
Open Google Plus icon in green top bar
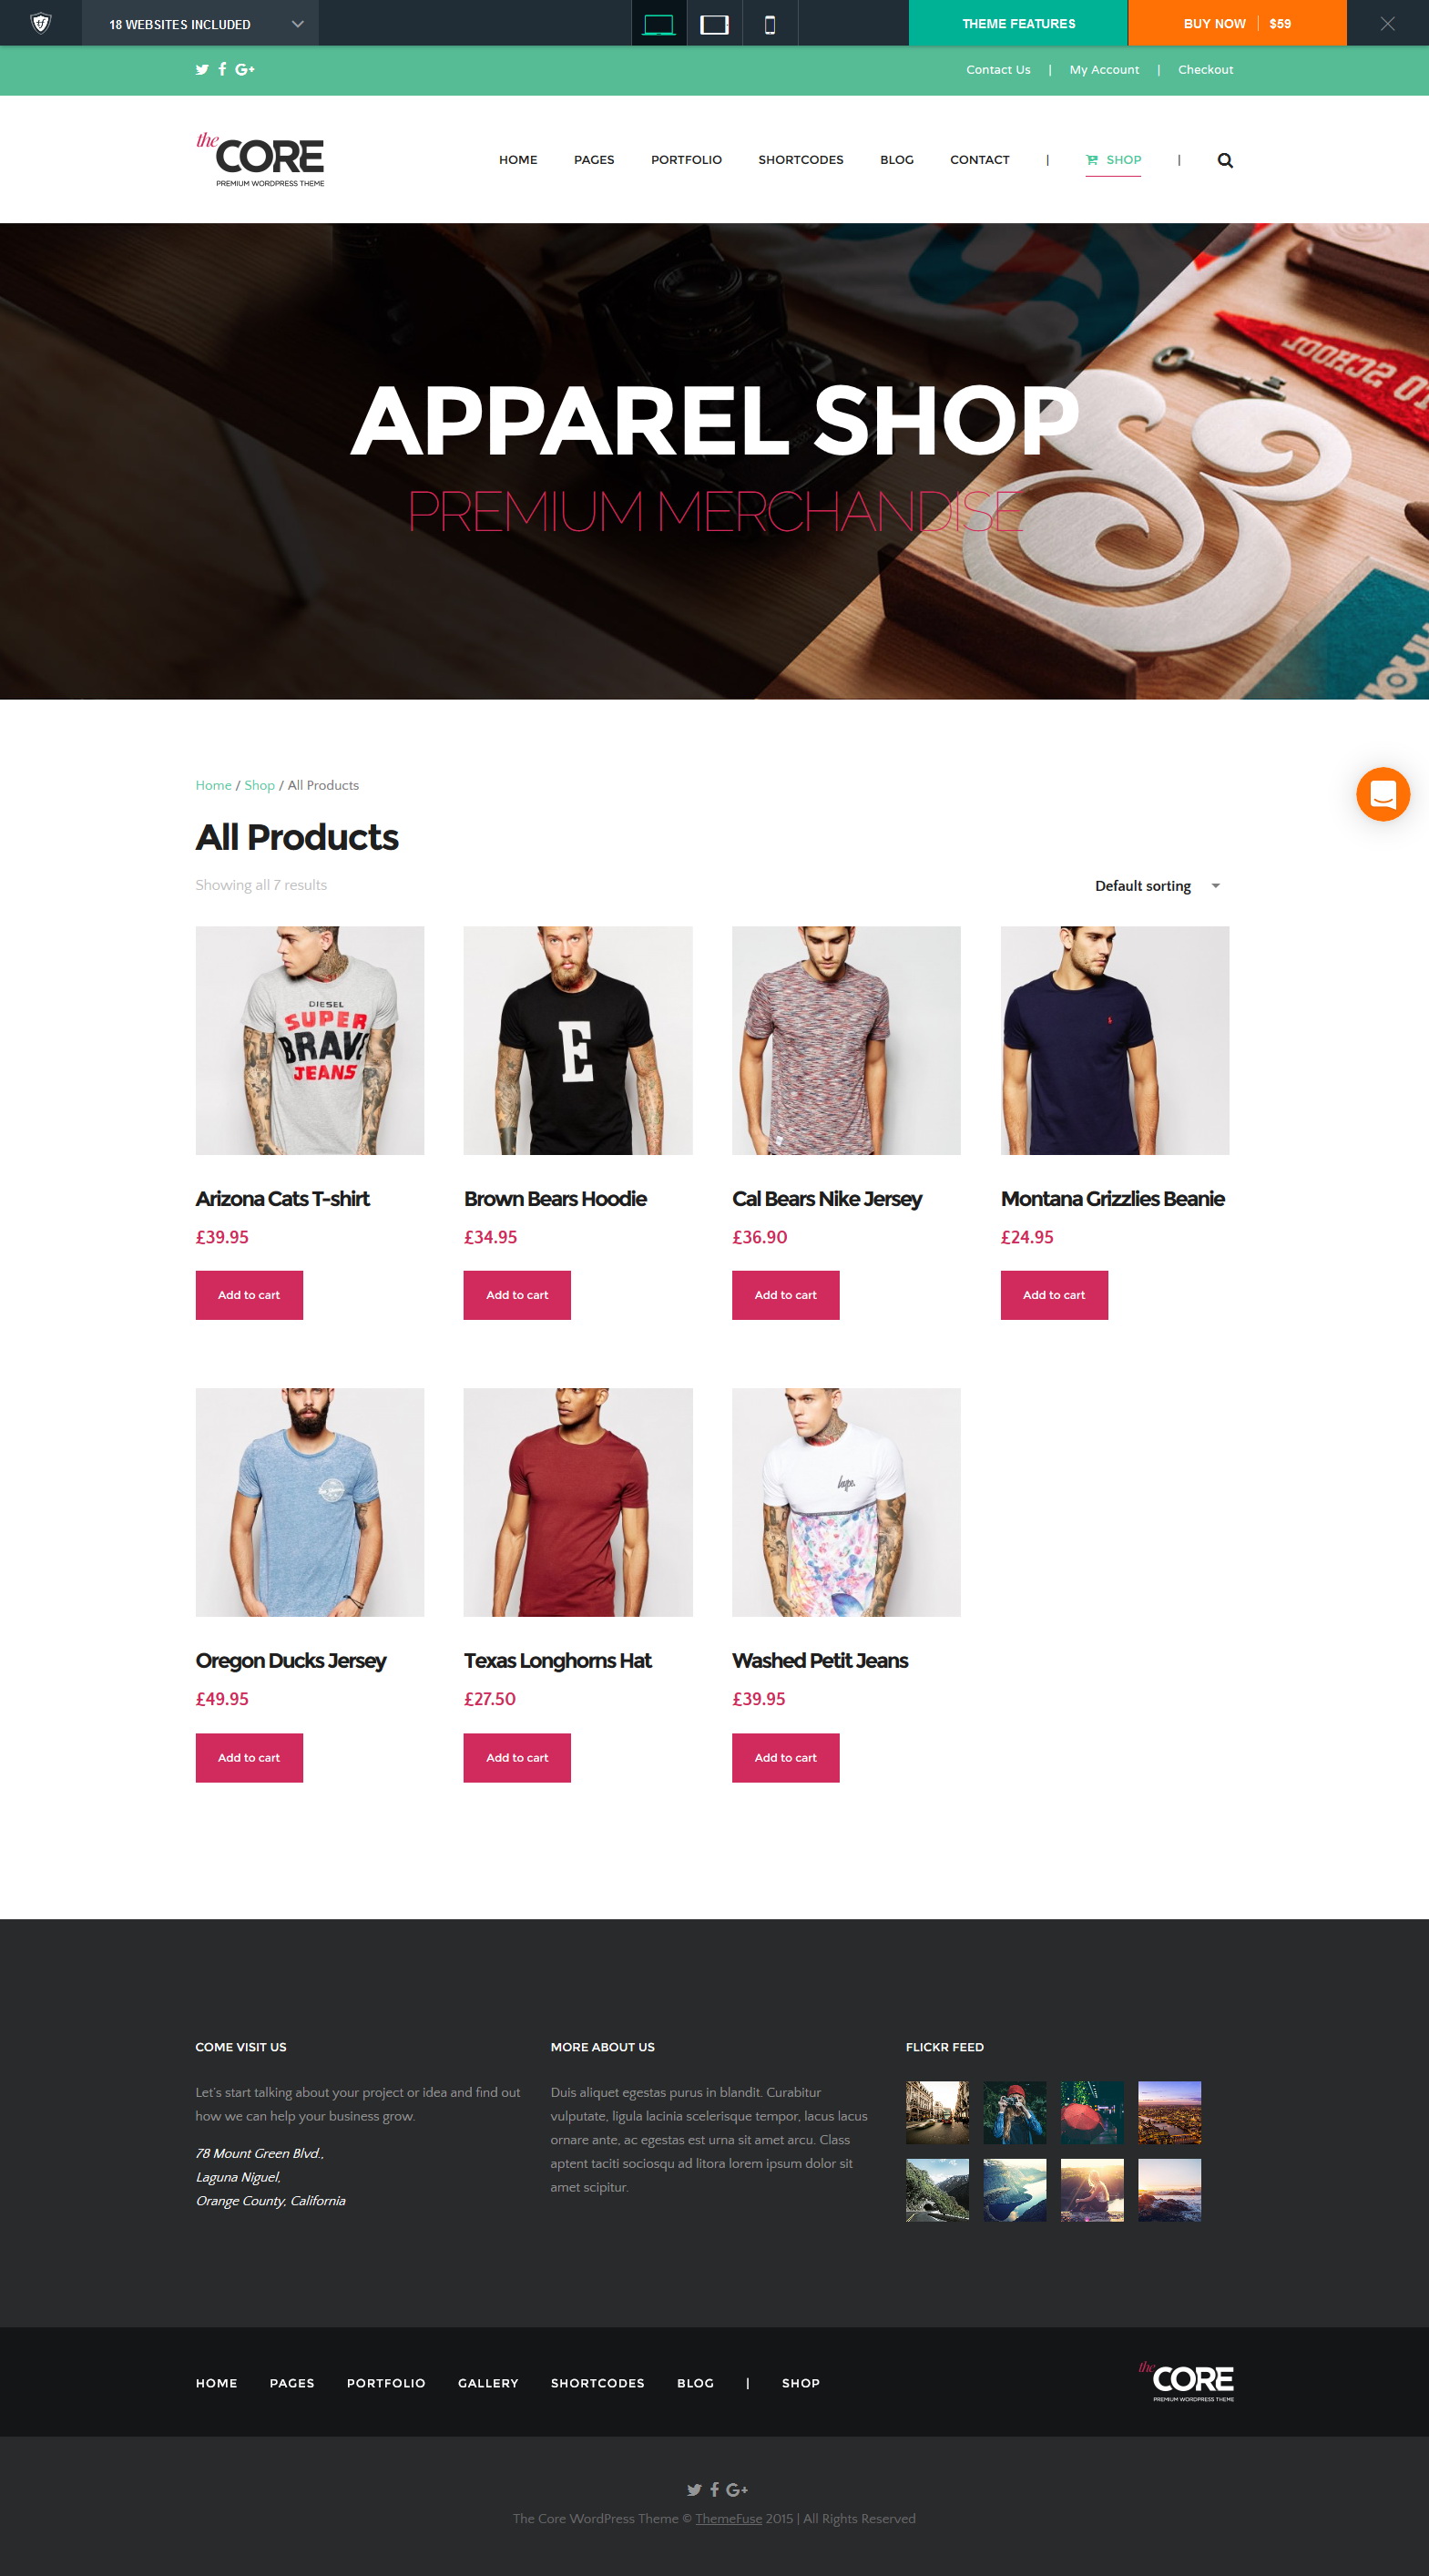tap(245, 70)
